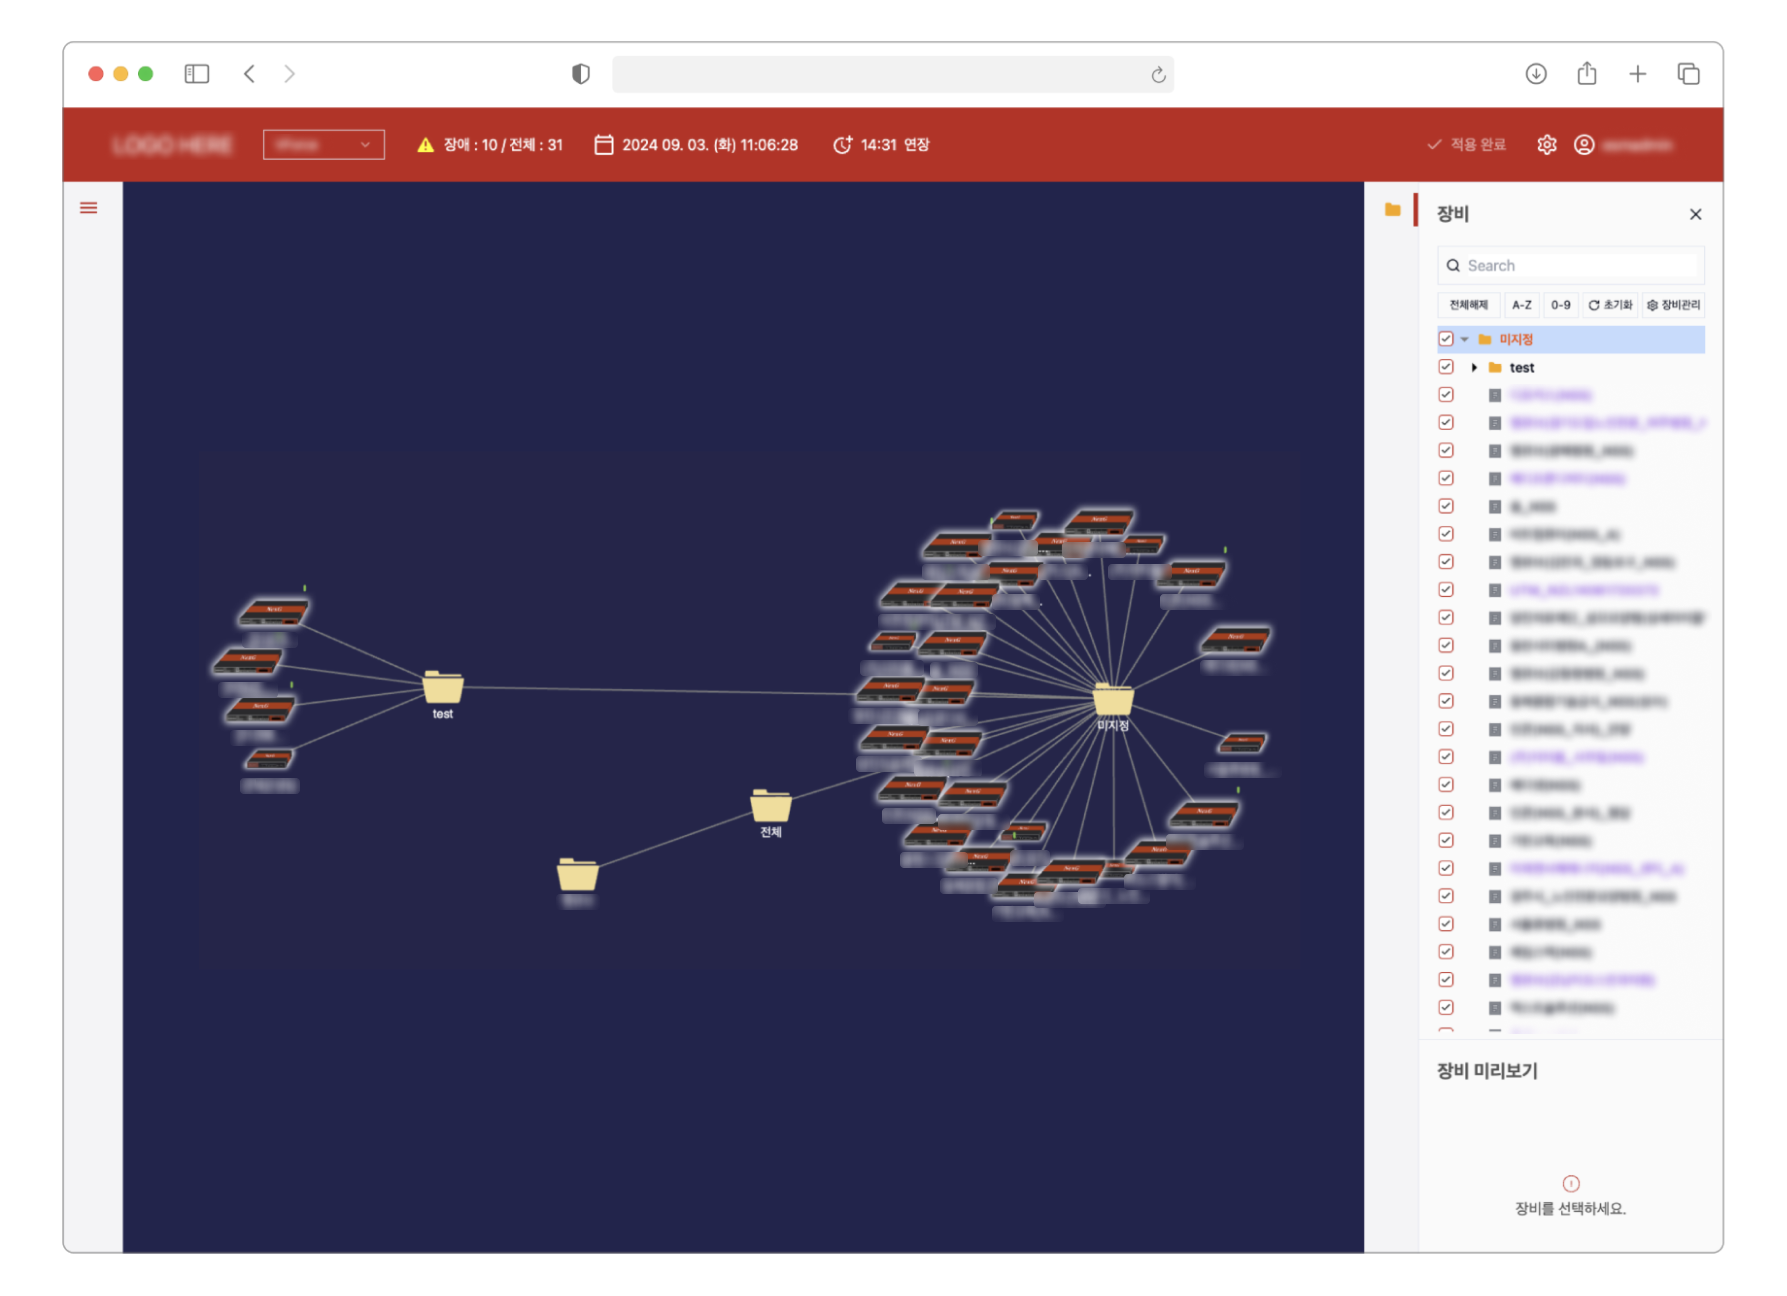The height and width of the screenshot is (1296, 1787).
Task: Uncheck the 미지정 group checkbox
Action: point(1446,339)
